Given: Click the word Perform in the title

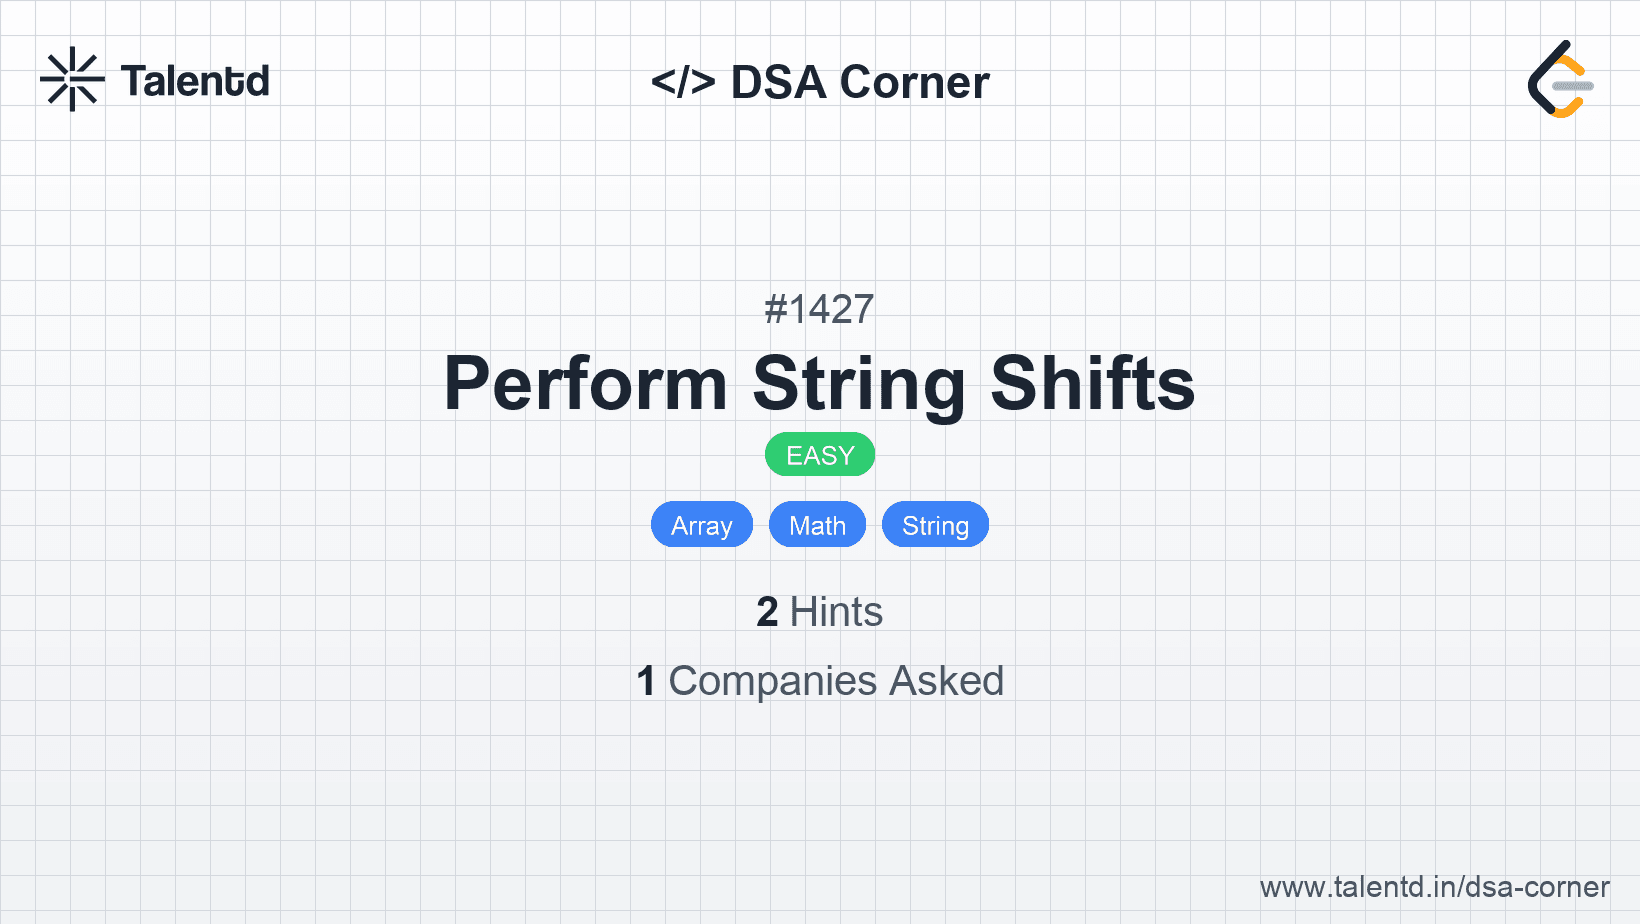Looking at the screenshot, I should [585, 384].
